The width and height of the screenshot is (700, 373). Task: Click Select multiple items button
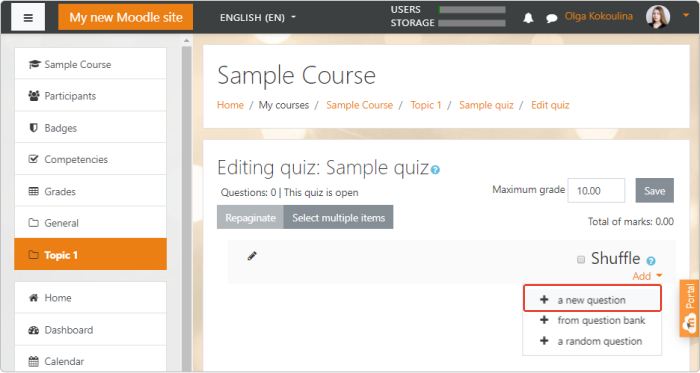coord(338,218)
